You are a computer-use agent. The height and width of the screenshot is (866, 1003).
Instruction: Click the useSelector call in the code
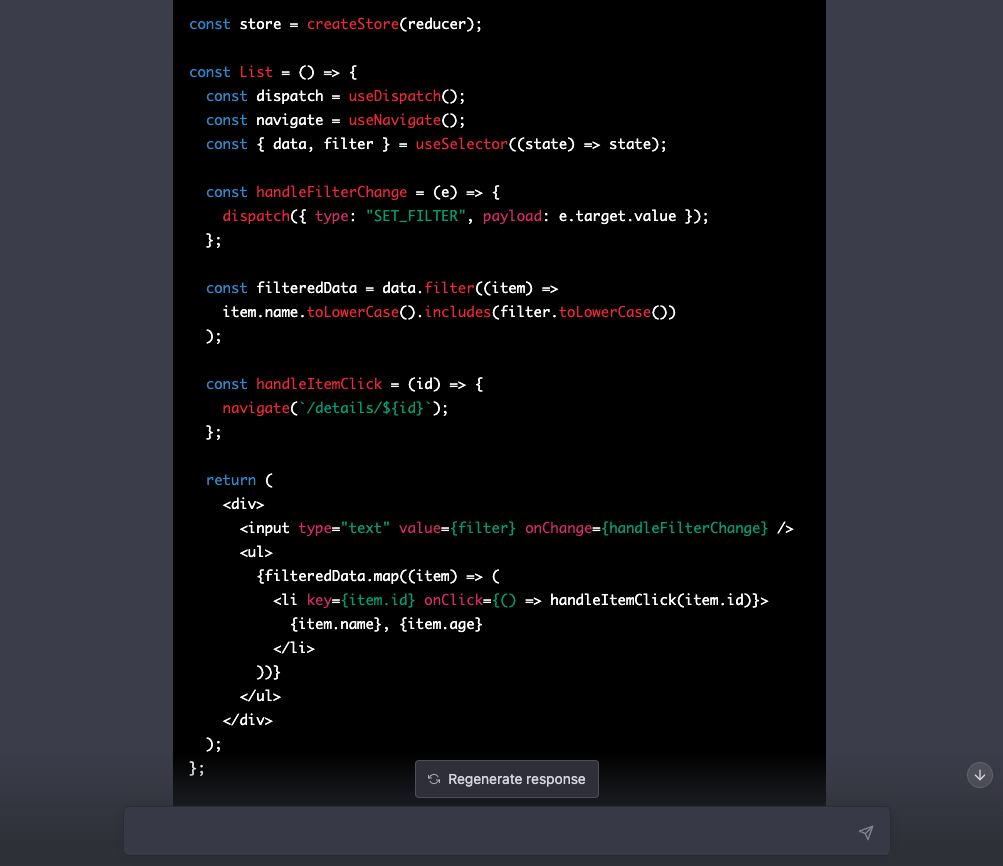(x=459, y=144)
